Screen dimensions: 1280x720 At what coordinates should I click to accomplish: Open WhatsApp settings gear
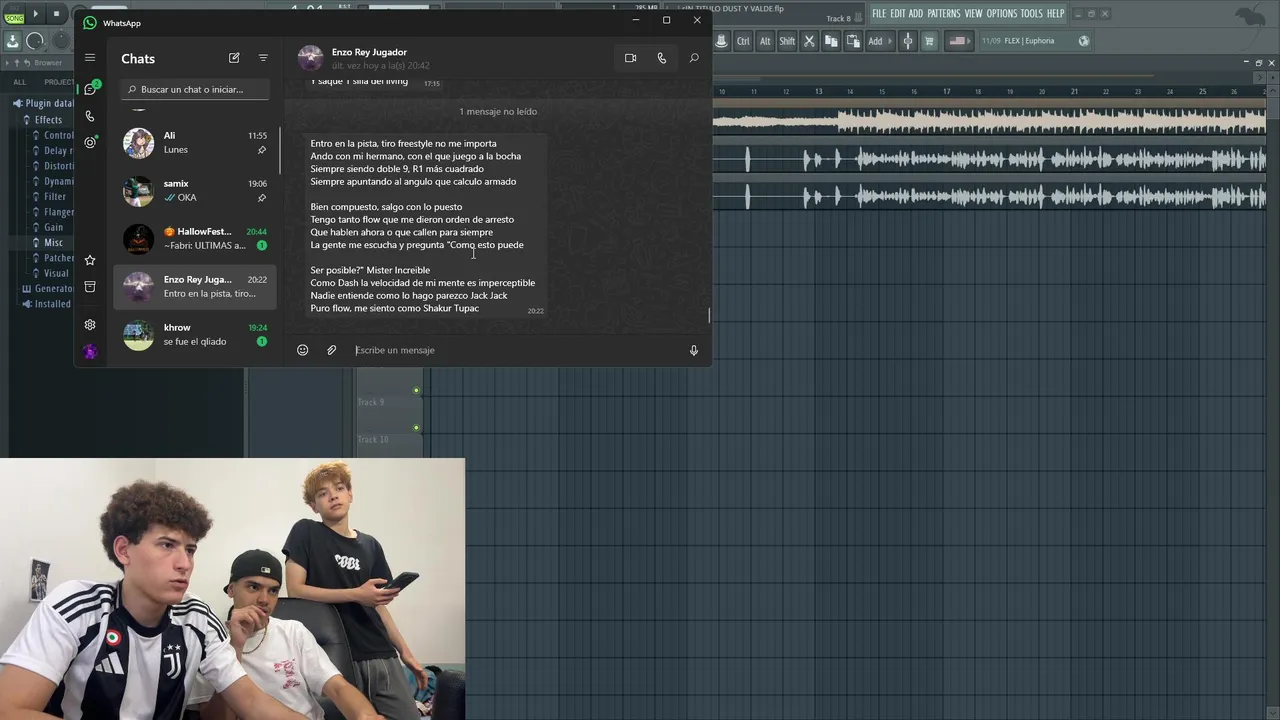pyautogui.click(x=90, y=325)
